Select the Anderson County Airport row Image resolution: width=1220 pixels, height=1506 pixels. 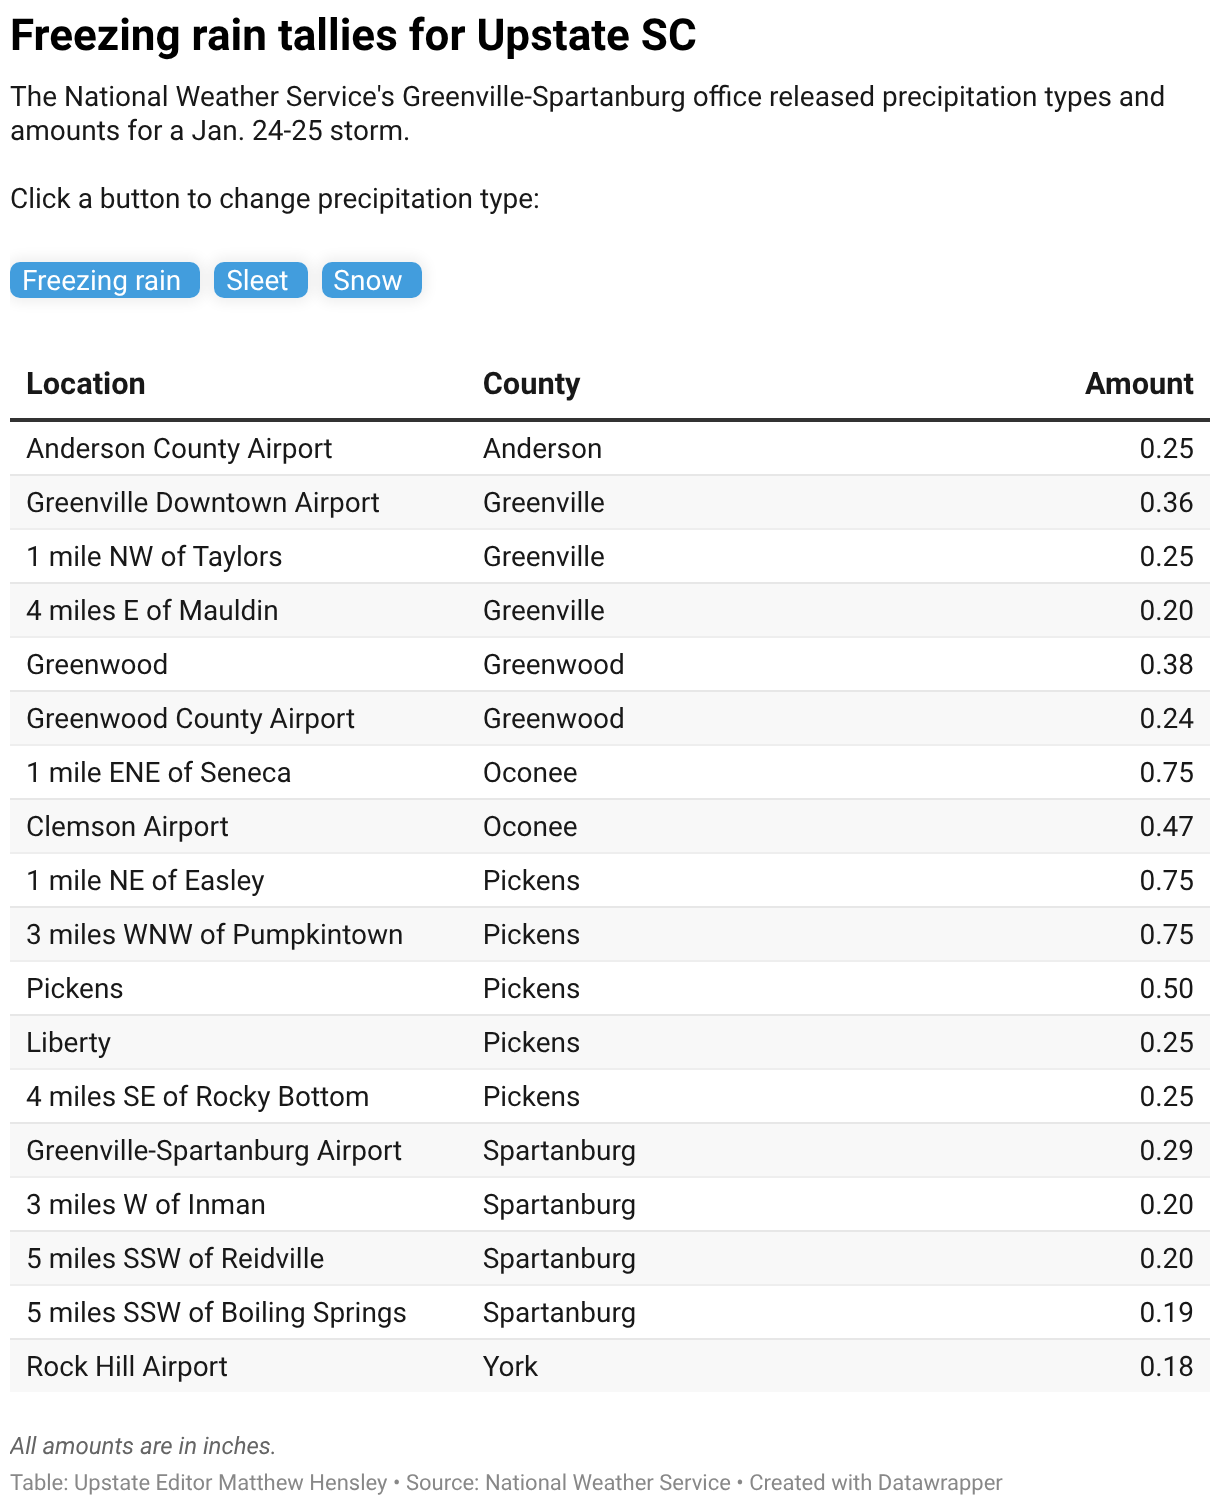pos(610,448)
